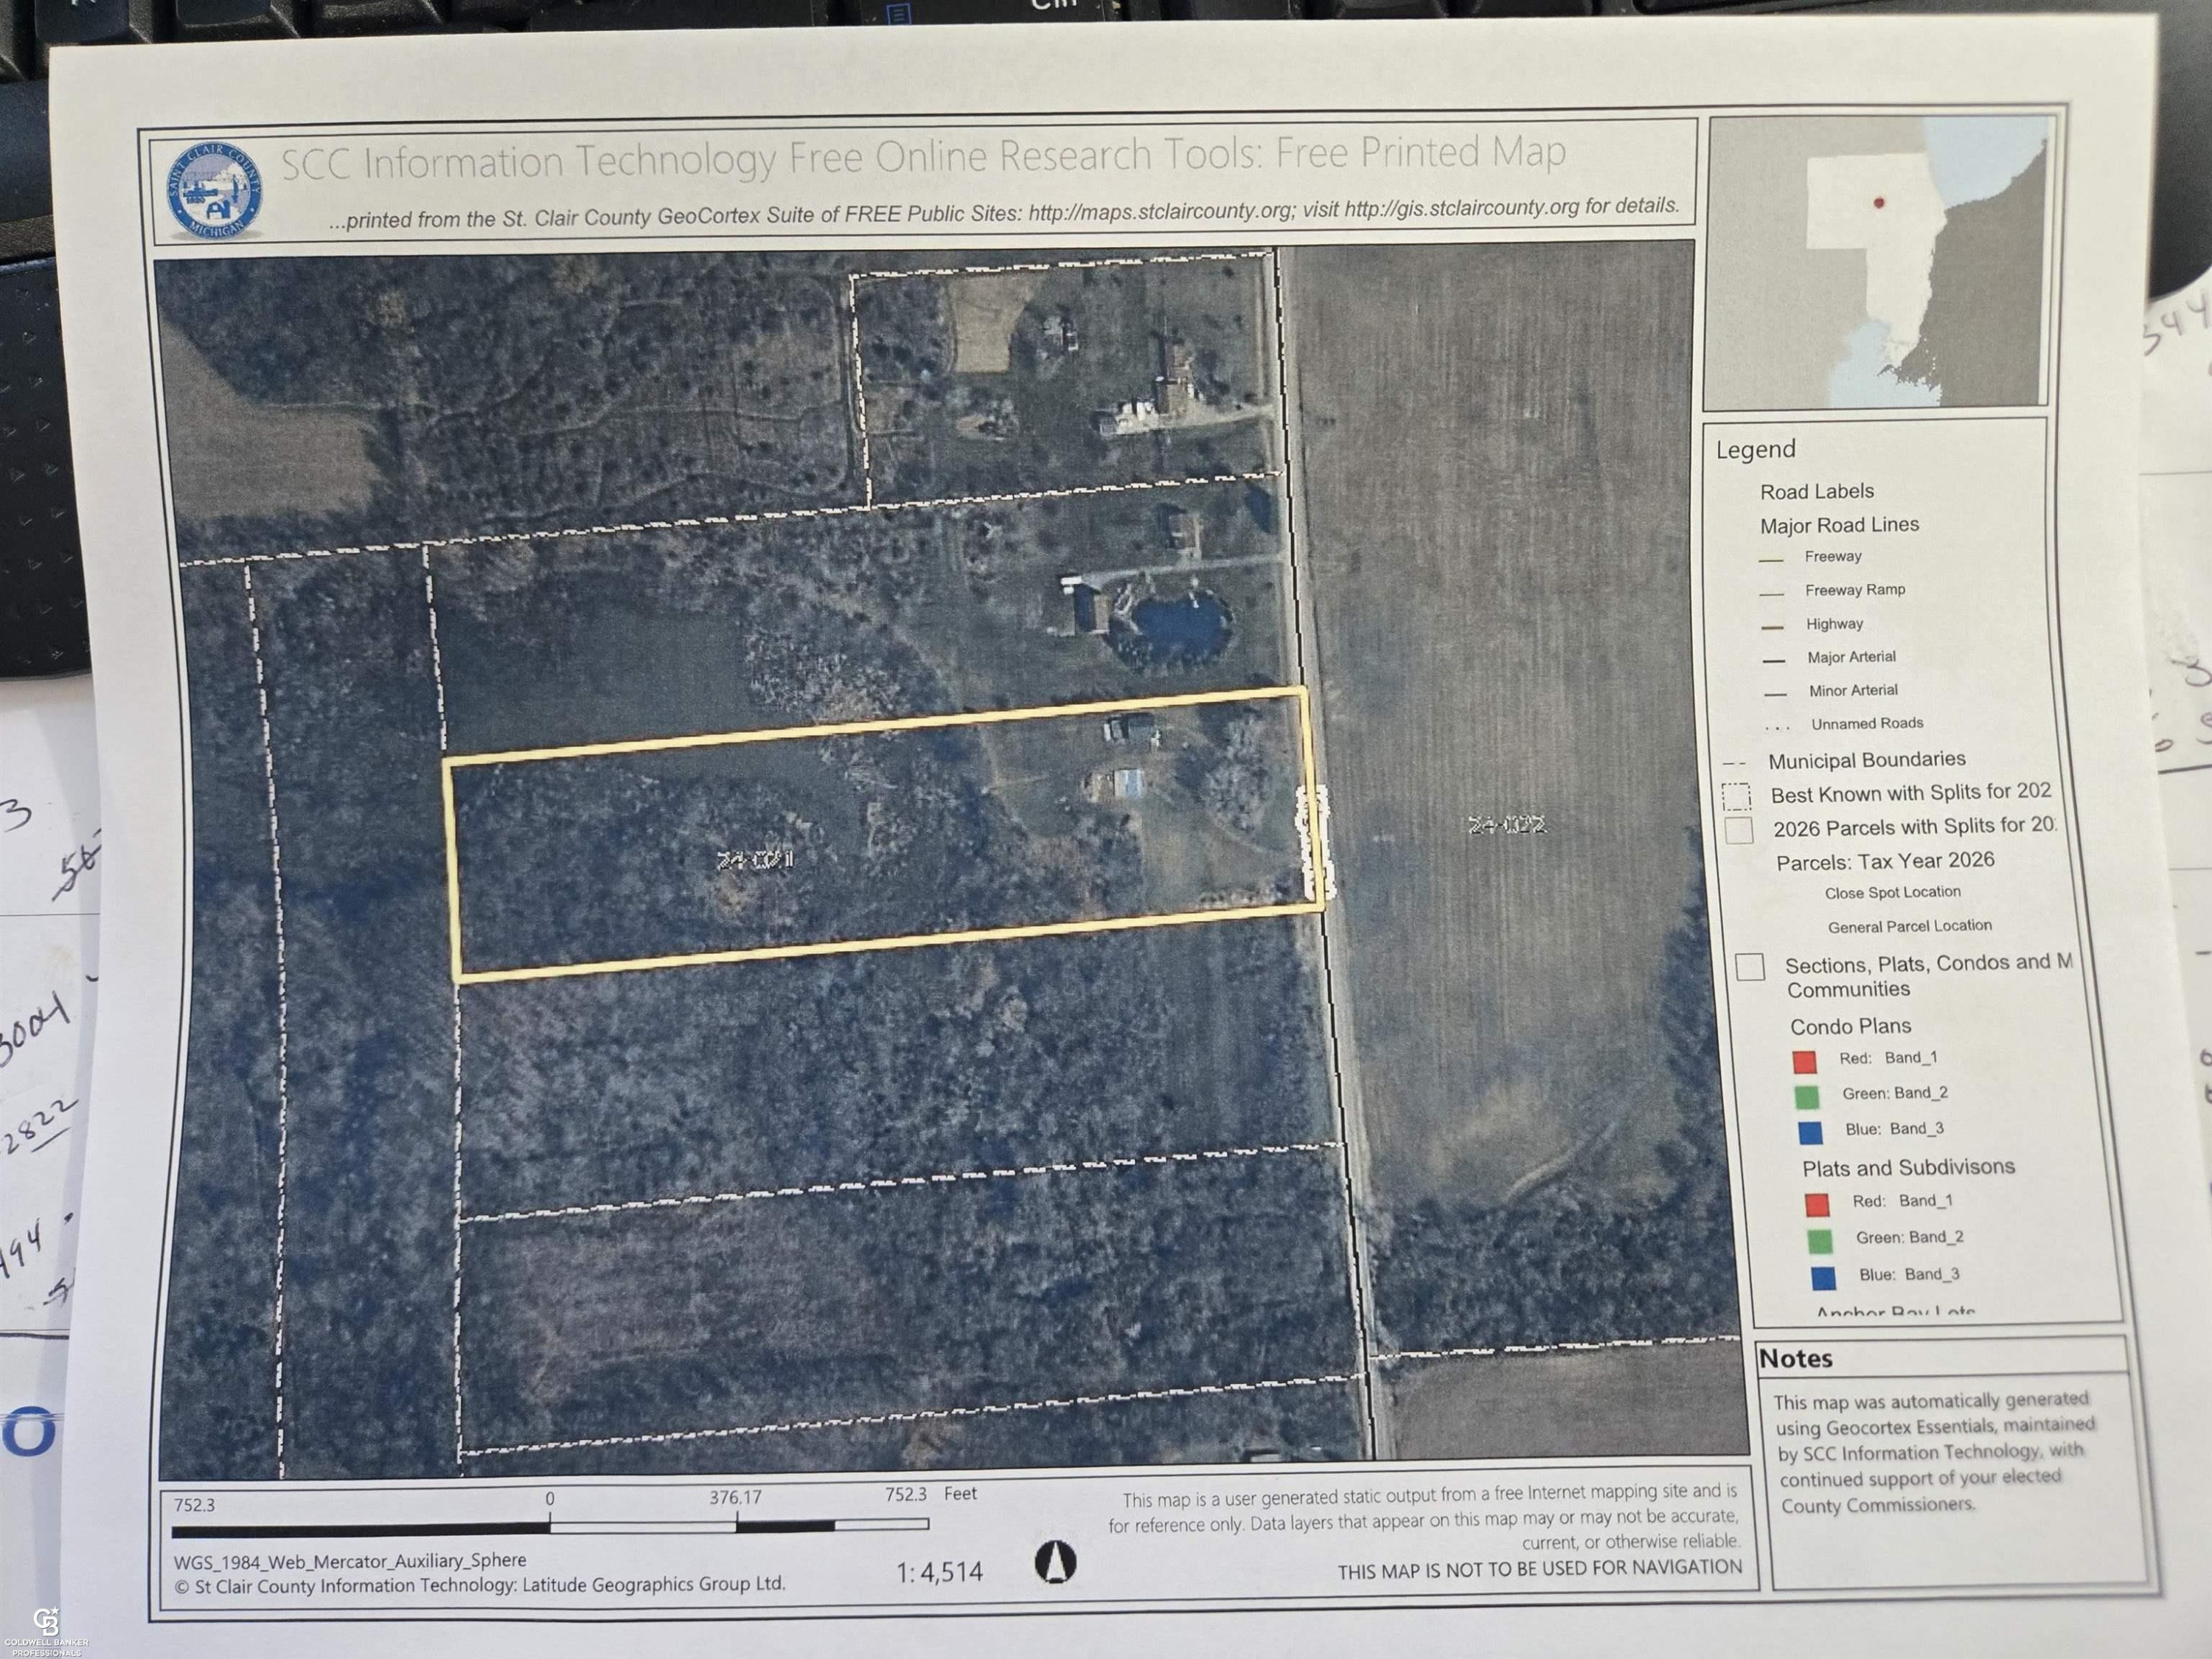Click the 'Condo Plans' legend heading
Screen dimensions: 2212x1659
coord(1850,1026)
